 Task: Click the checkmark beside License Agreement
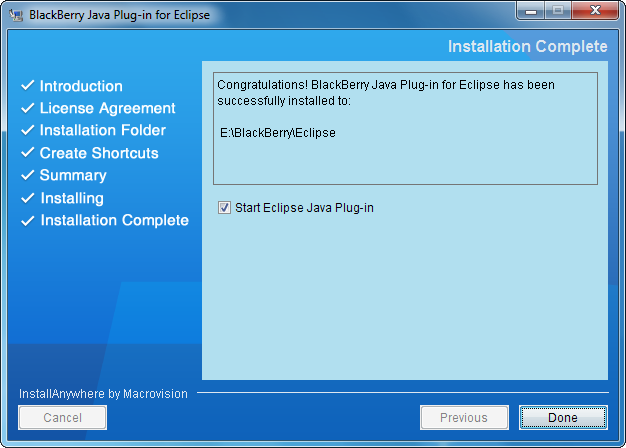click(28, 108)
